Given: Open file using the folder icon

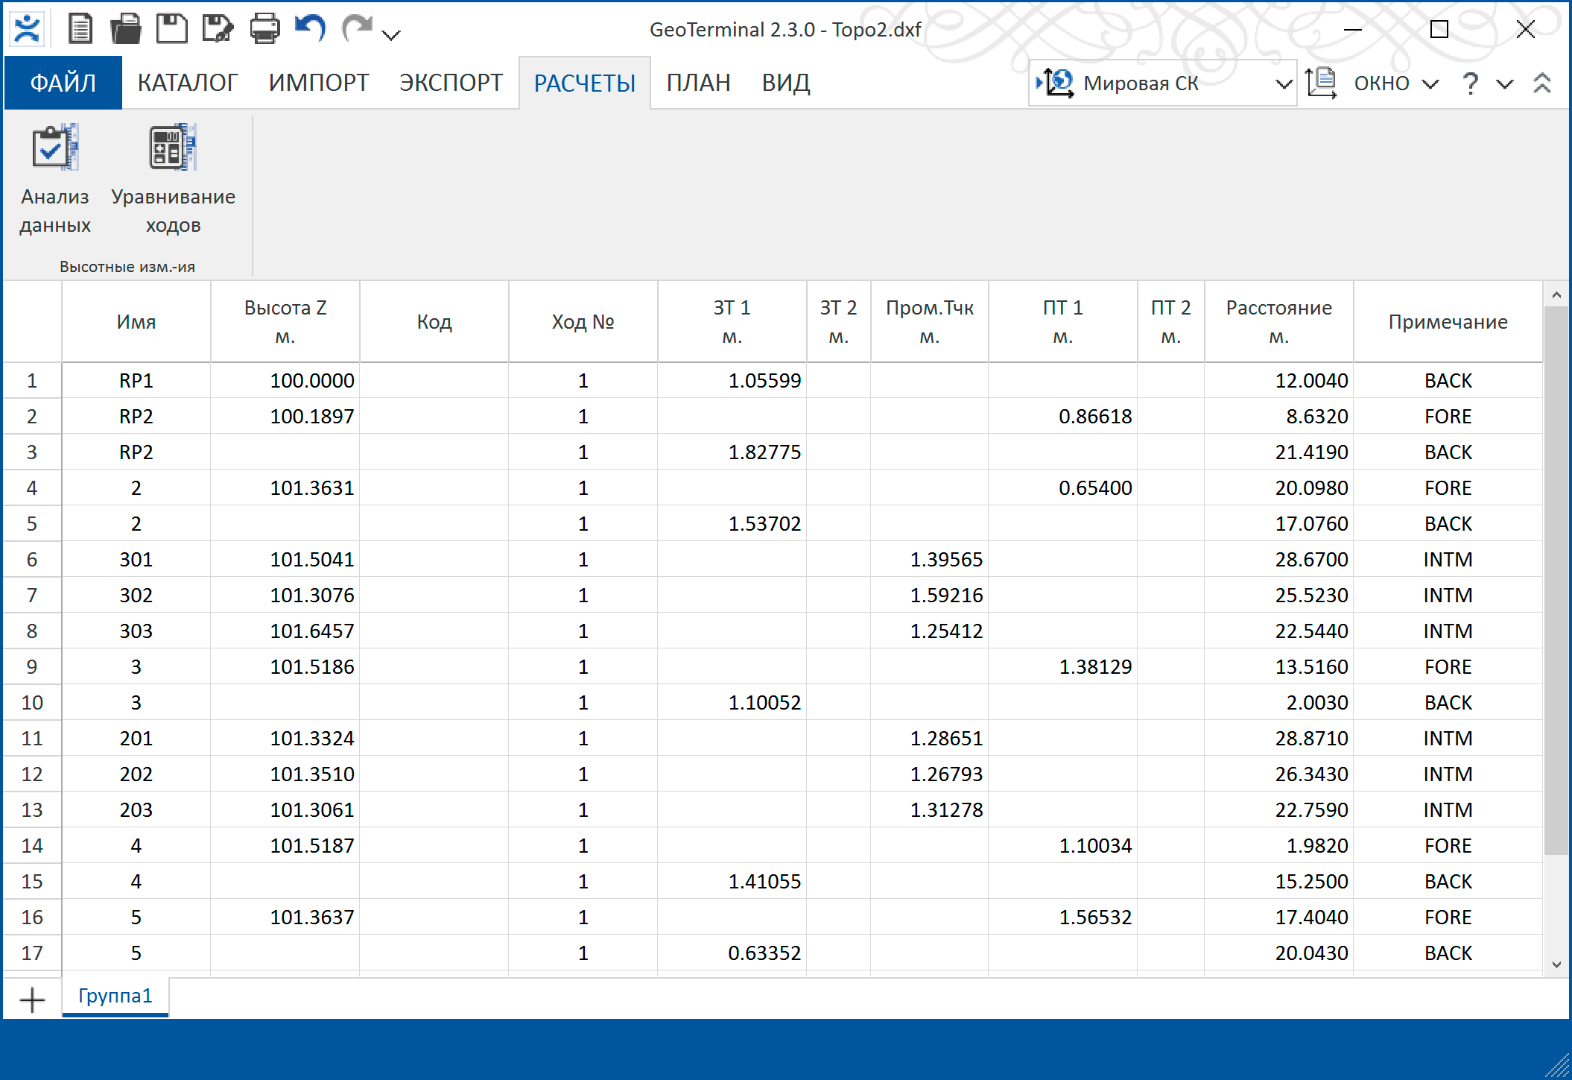Looking at the screenshot, I should (x=126, y=29).
